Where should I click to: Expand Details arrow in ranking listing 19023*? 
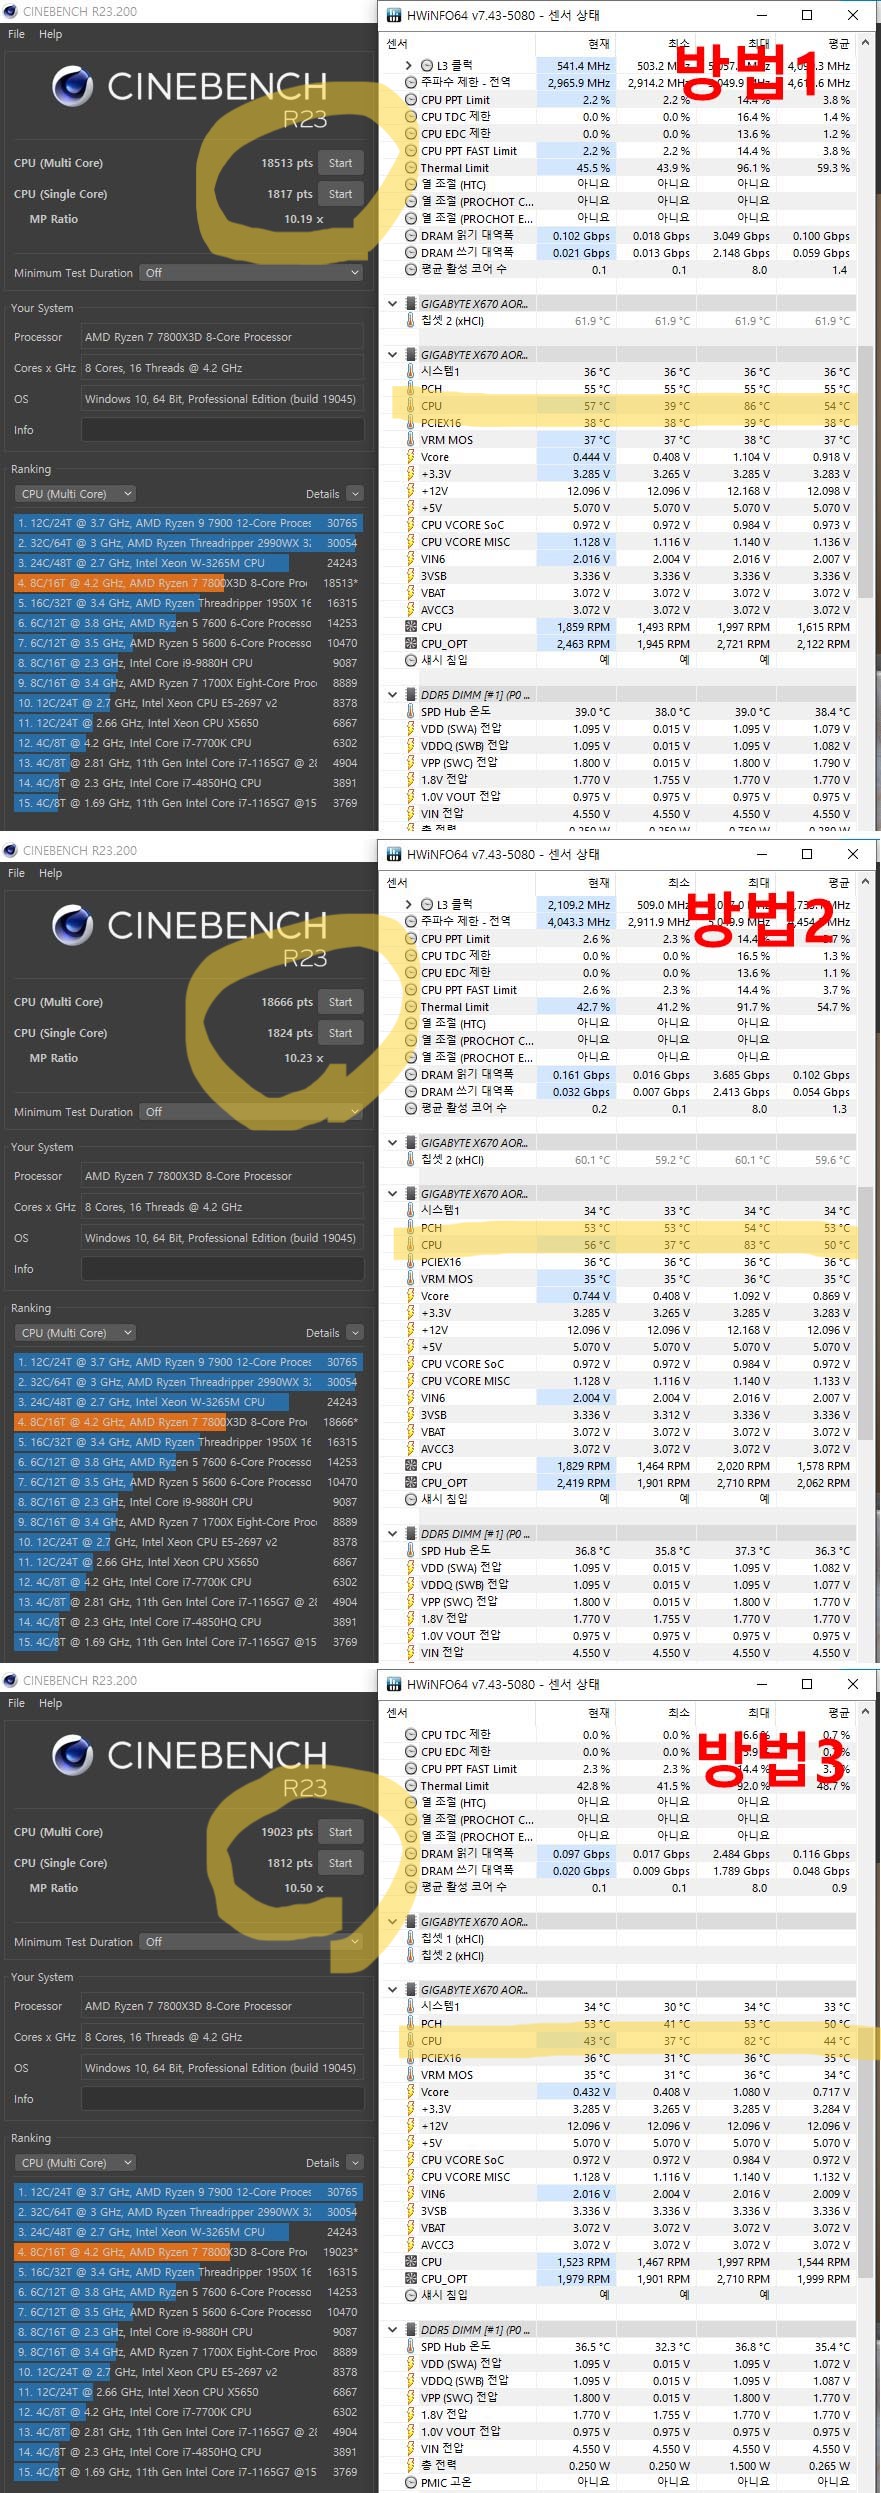coord(355,2163)
